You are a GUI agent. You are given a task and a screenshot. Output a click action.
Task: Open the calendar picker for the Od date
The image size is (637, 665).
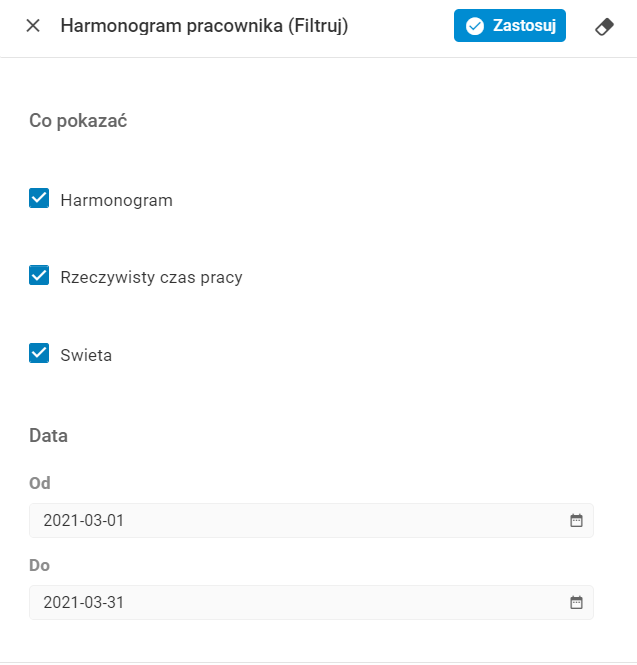point(576,520)
